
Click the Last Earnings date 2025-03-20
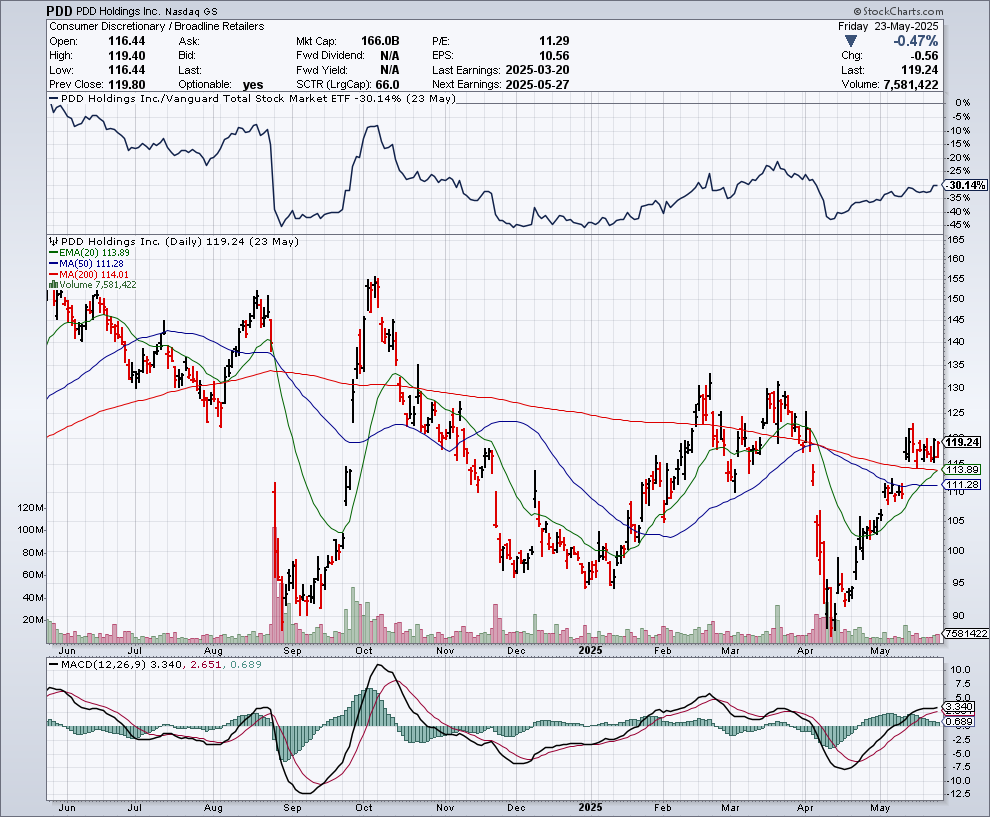[x=537, y=70]
